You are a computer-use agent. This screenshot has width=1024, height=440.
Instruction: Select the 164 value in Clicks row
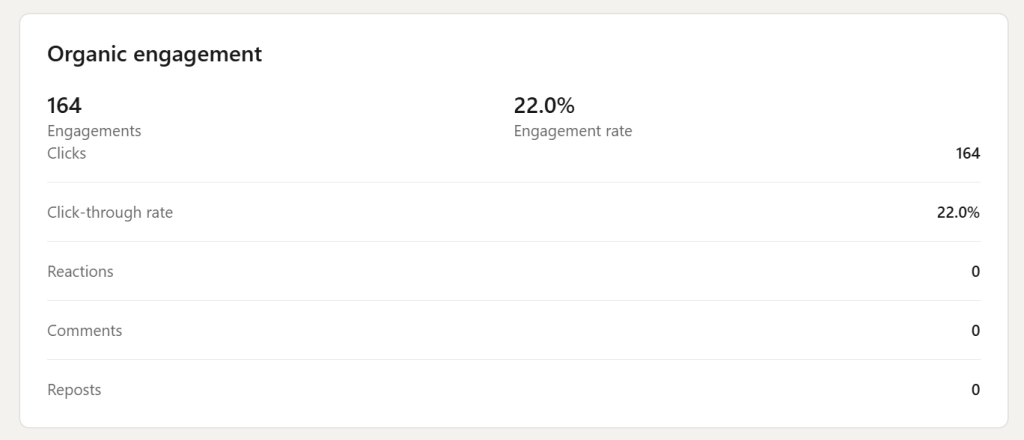pos(968,153)
